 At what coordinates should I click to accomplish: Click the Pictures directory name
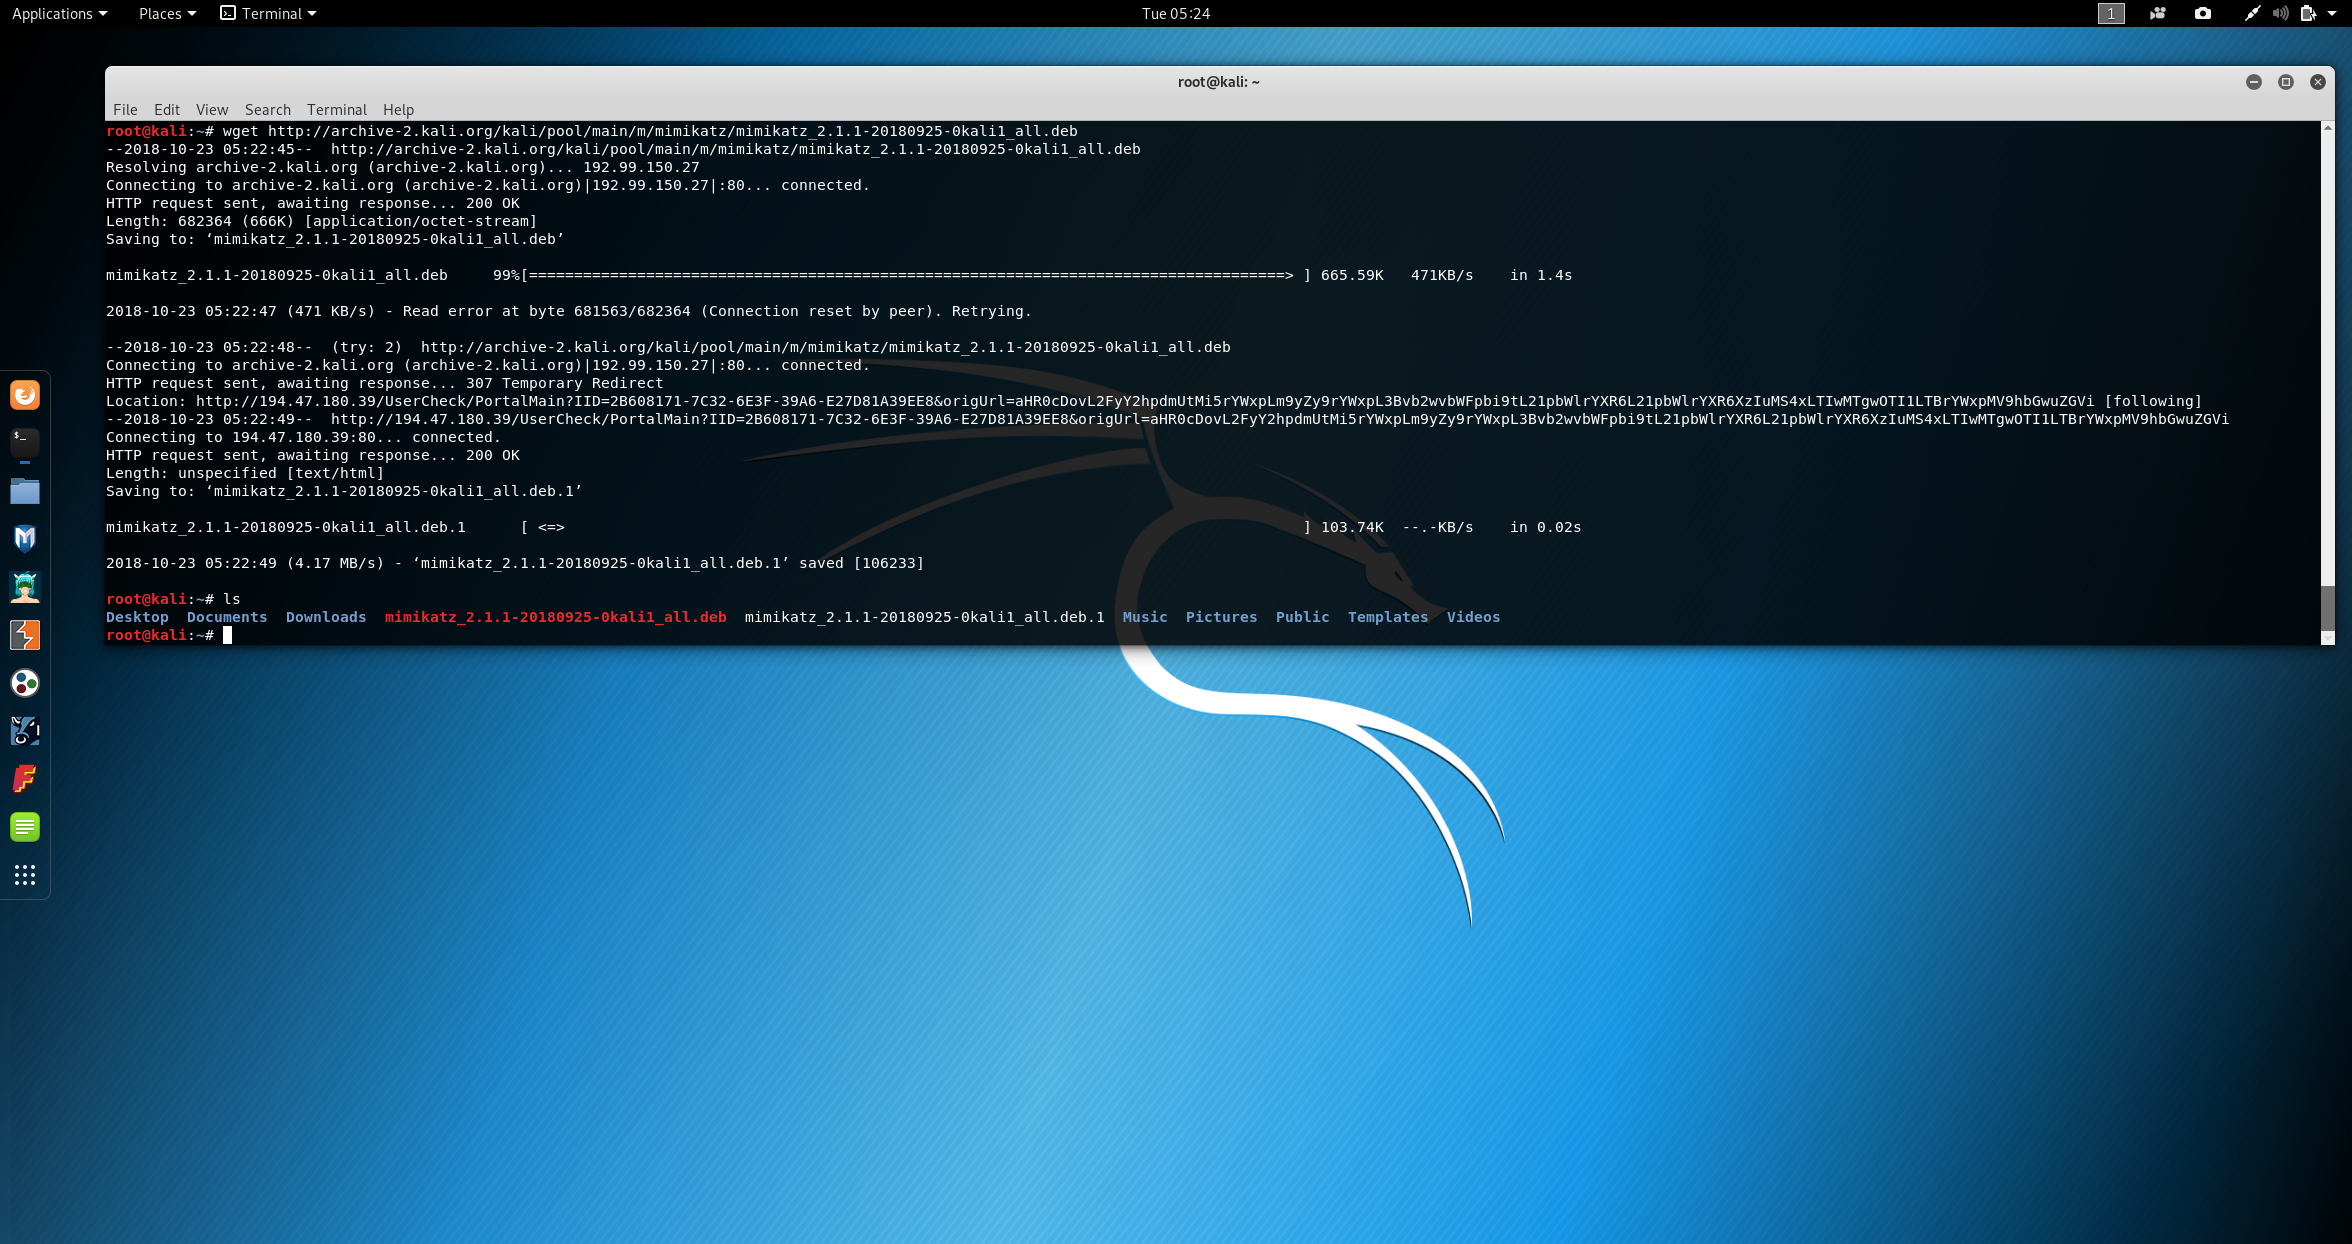[x=1221, y=617]
